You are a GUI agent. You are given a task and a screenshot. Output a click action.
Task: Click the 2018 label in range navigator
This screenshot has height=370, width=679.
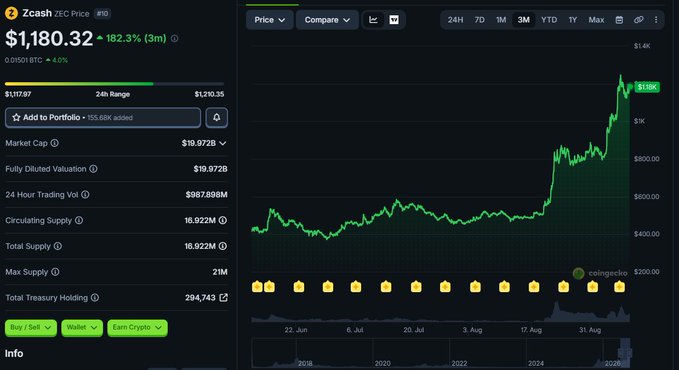(x=305, y=364)
